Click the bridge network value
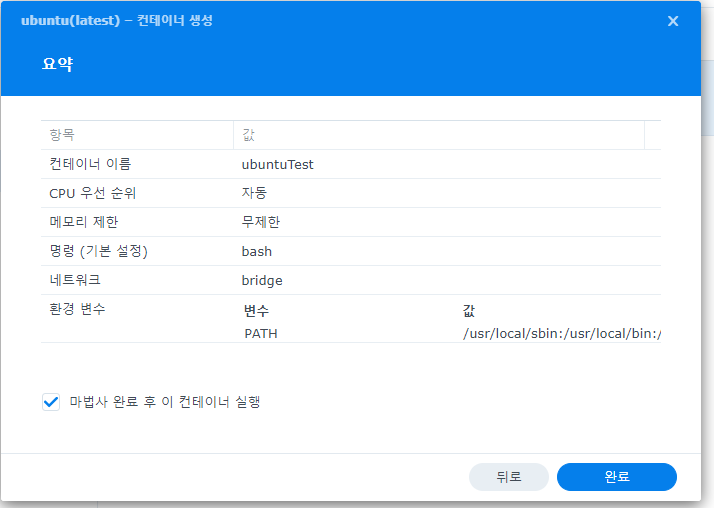 (262, 280)
